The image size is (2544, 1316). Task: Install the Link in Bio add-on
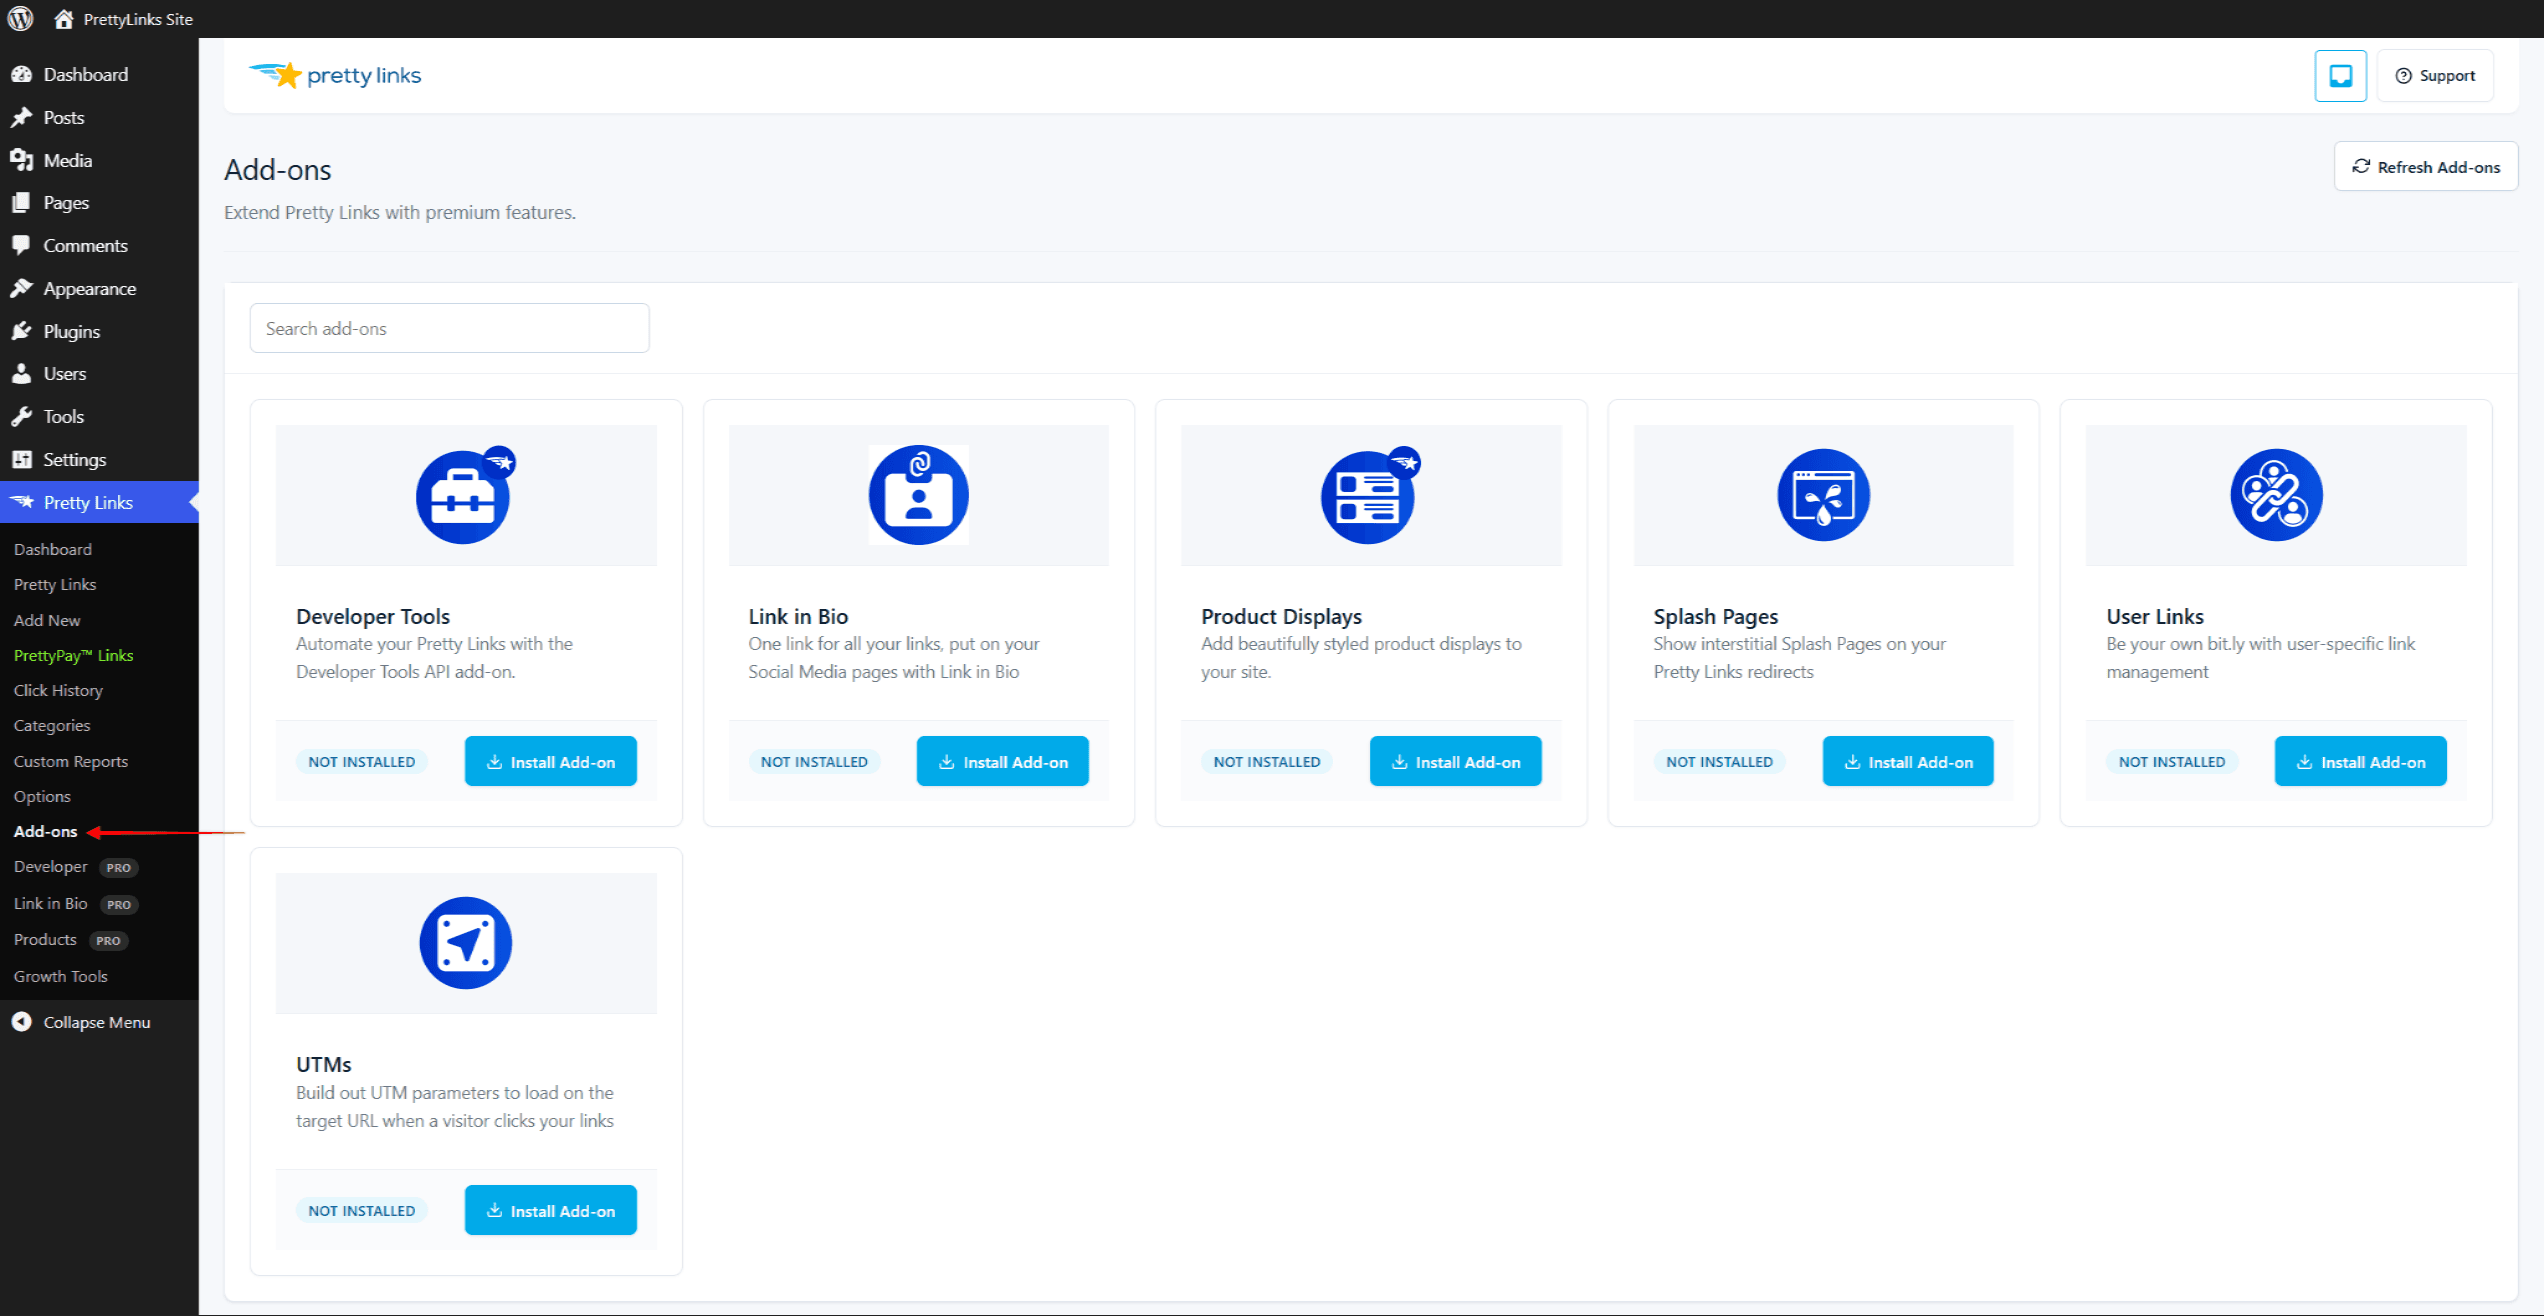(1002, 762)
